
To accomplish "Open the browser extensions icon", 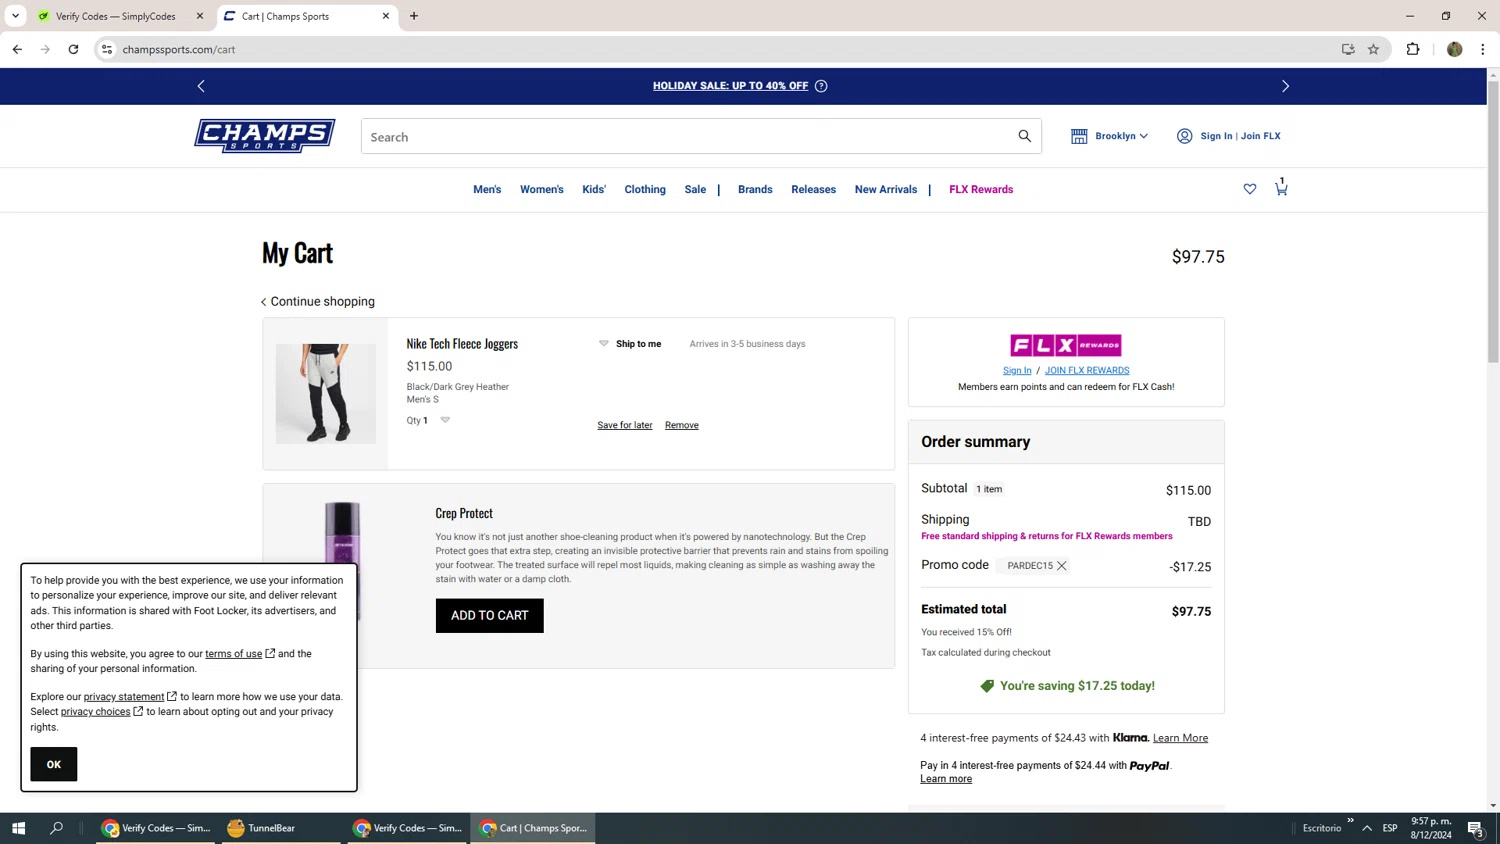I will coord(1413,49).
